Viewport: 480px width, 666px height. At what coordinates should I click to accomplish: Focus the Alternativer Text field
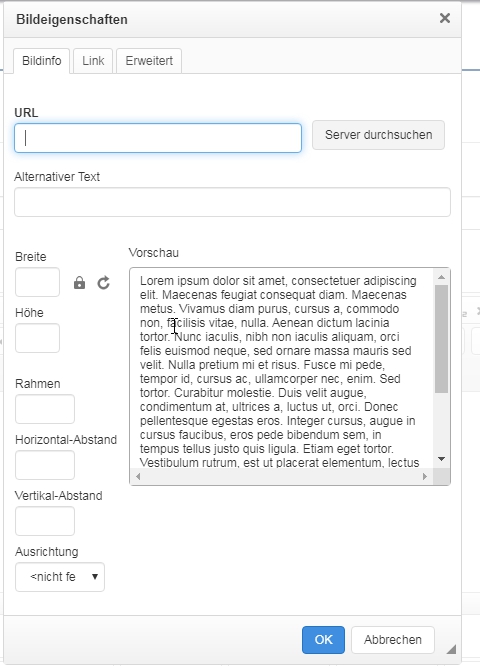[x=232, y=202]
